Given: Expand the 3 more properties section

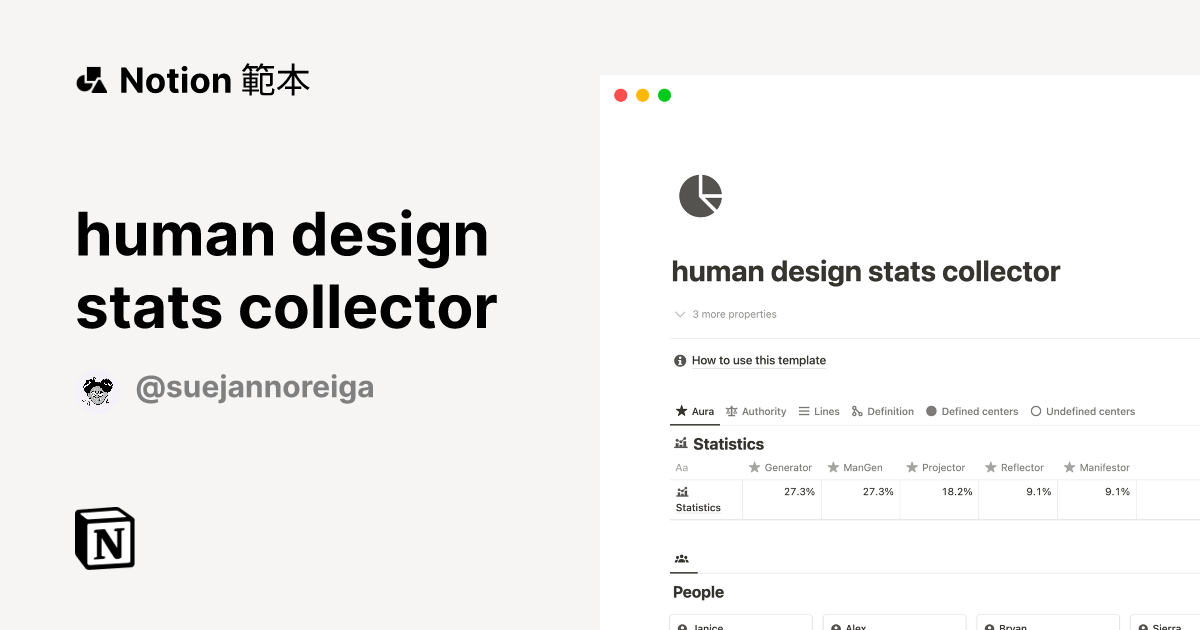Looking at the screenshot, I should click(734, 314).
